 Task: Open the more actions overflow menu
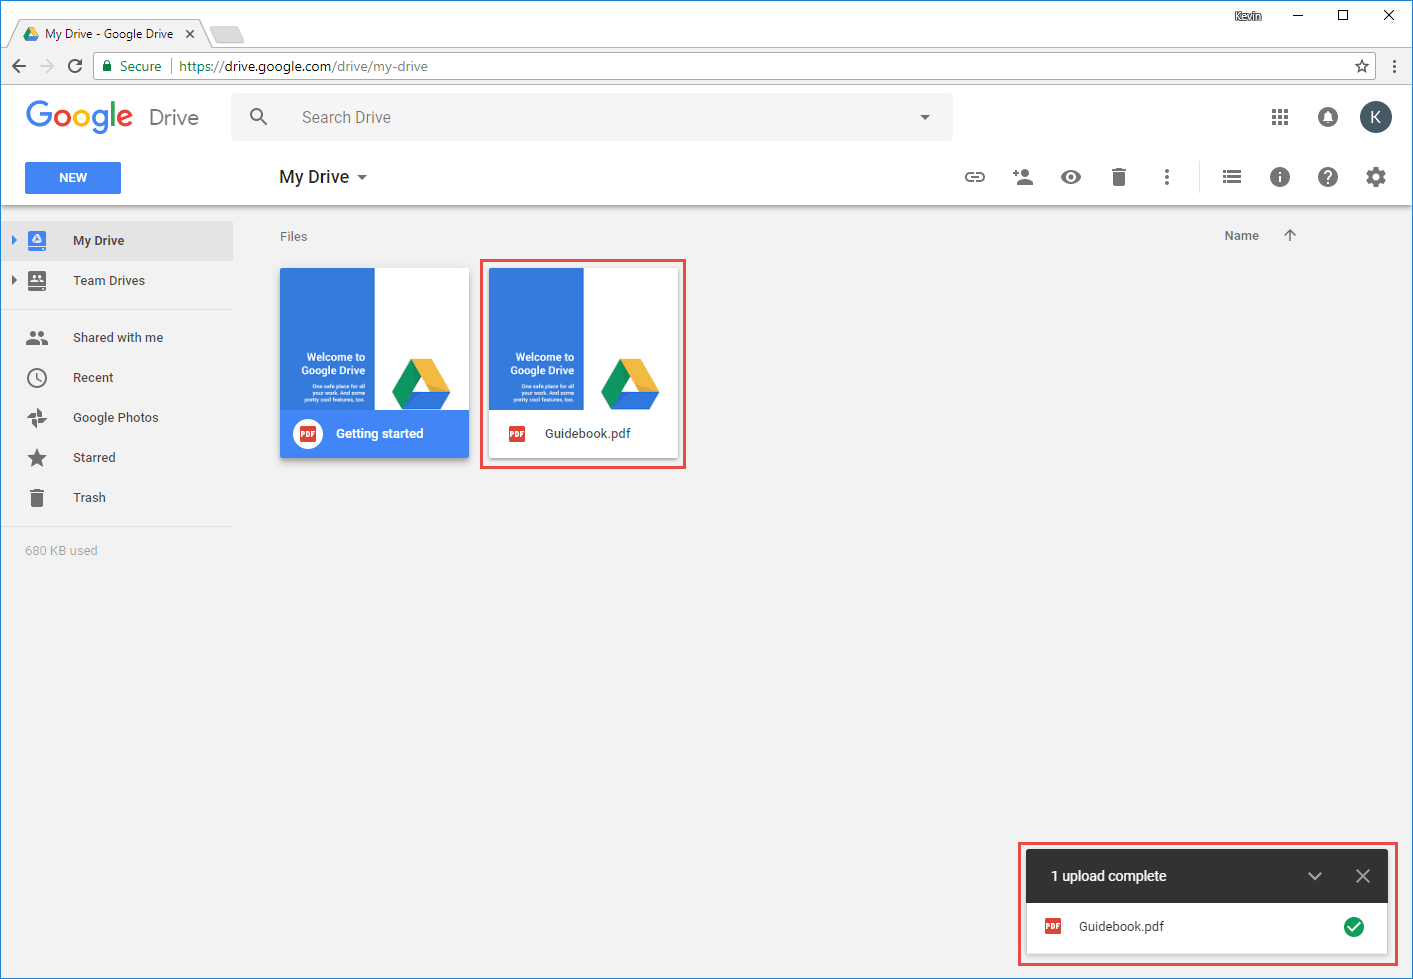(1167, 177)
